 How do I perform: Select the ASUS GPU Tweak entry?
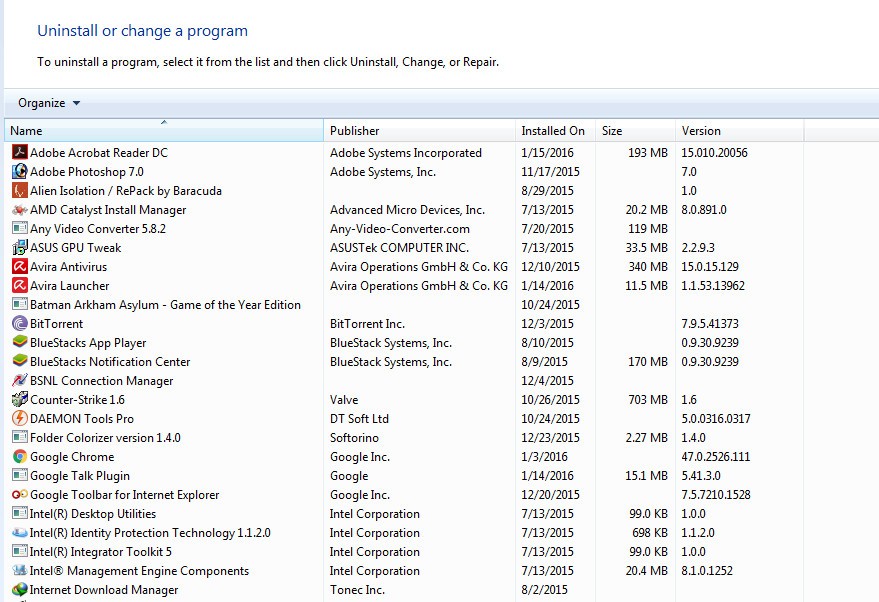point(76,248)
